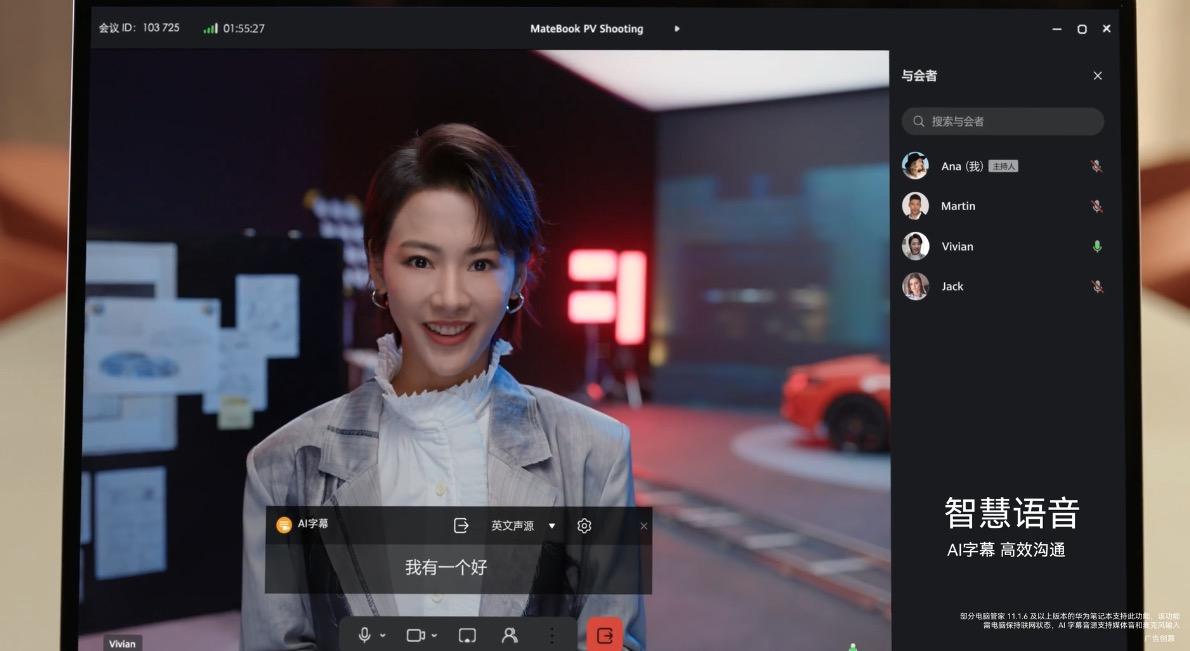1190x651 pixels.
Task: Toggle the microphone in bottom toolbar
Action: (364, 634)
